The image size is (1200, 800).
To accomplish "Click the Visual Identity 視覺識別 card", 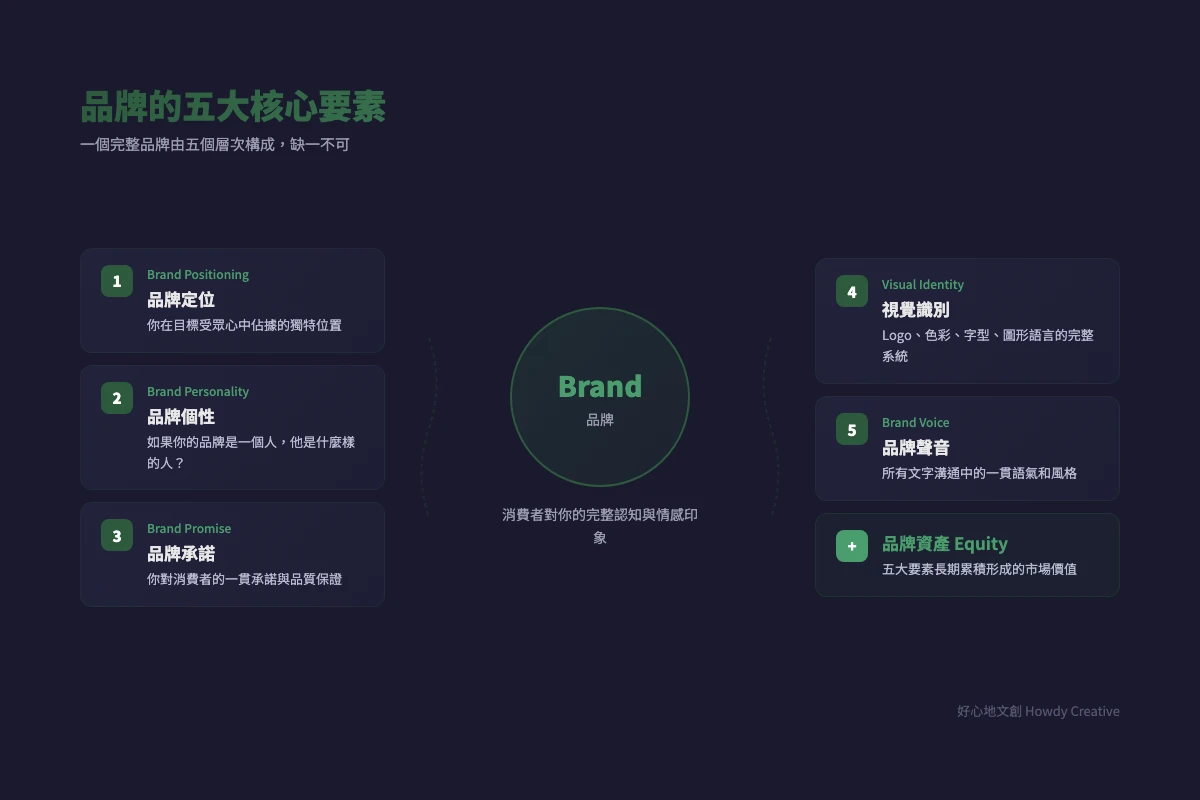I will point(967,320).
